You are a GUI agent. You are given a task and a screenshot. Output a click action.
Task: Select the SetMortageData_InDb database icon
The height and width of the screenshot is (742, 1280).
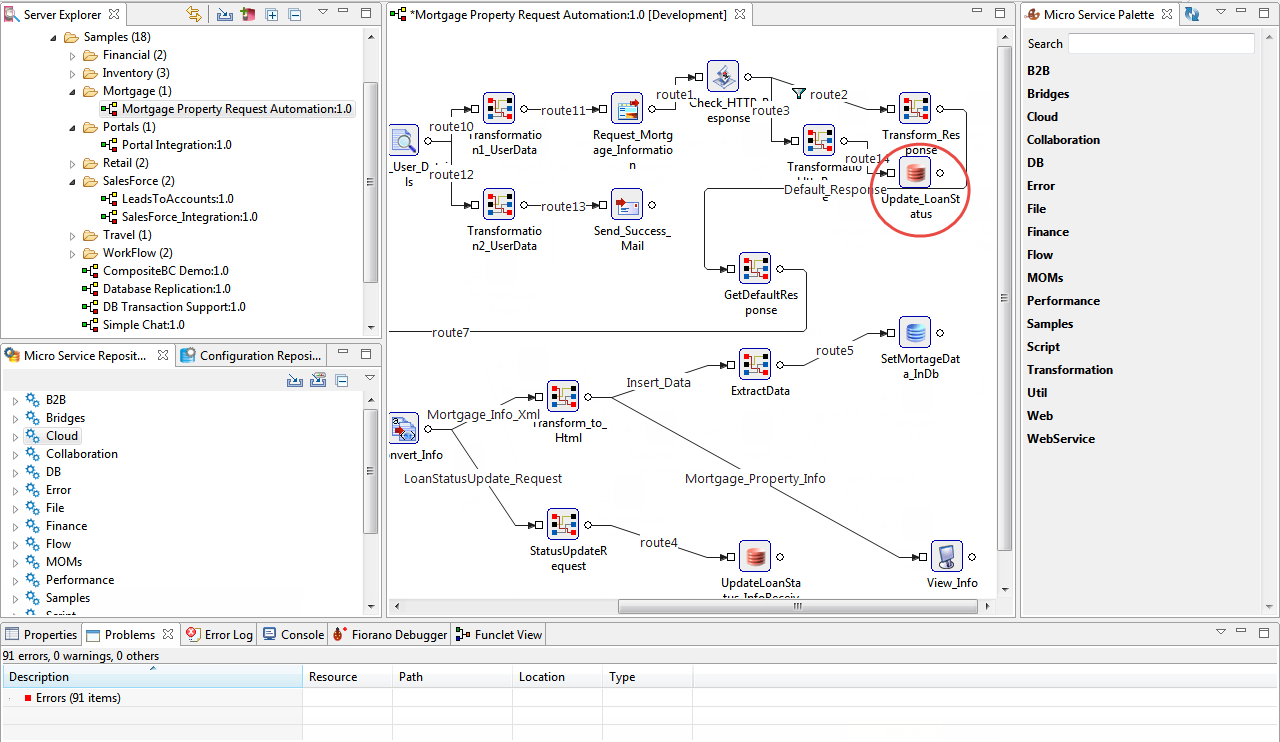[x=915, y=332]
